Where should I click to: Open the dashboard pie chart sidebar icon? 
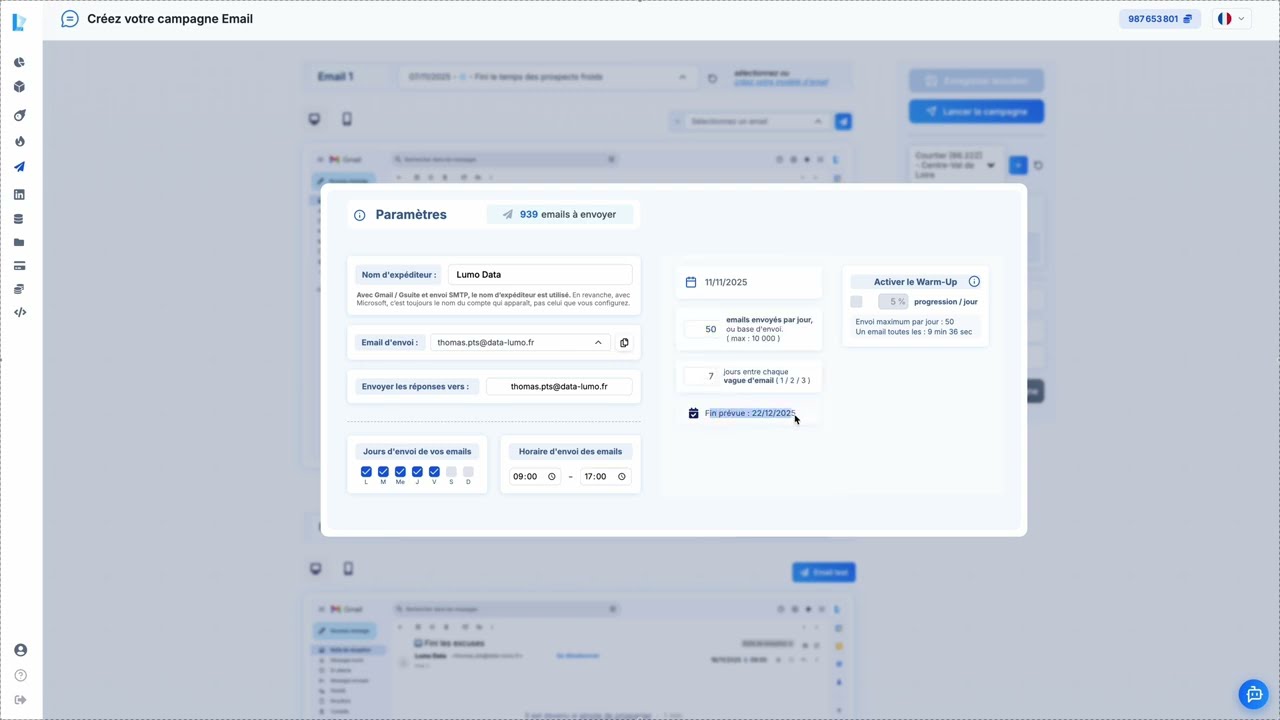(20, 63)
